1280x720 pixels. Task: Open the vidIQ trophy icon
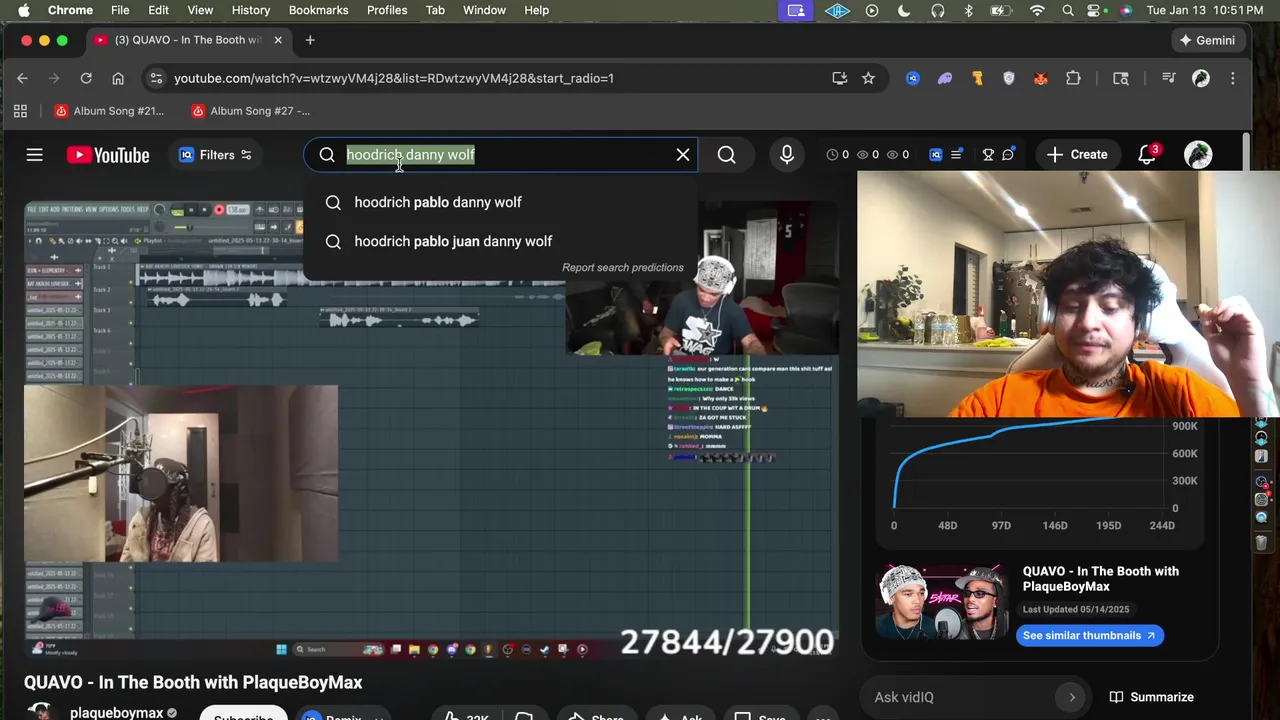pyautogui.click(x=988, y=155)
